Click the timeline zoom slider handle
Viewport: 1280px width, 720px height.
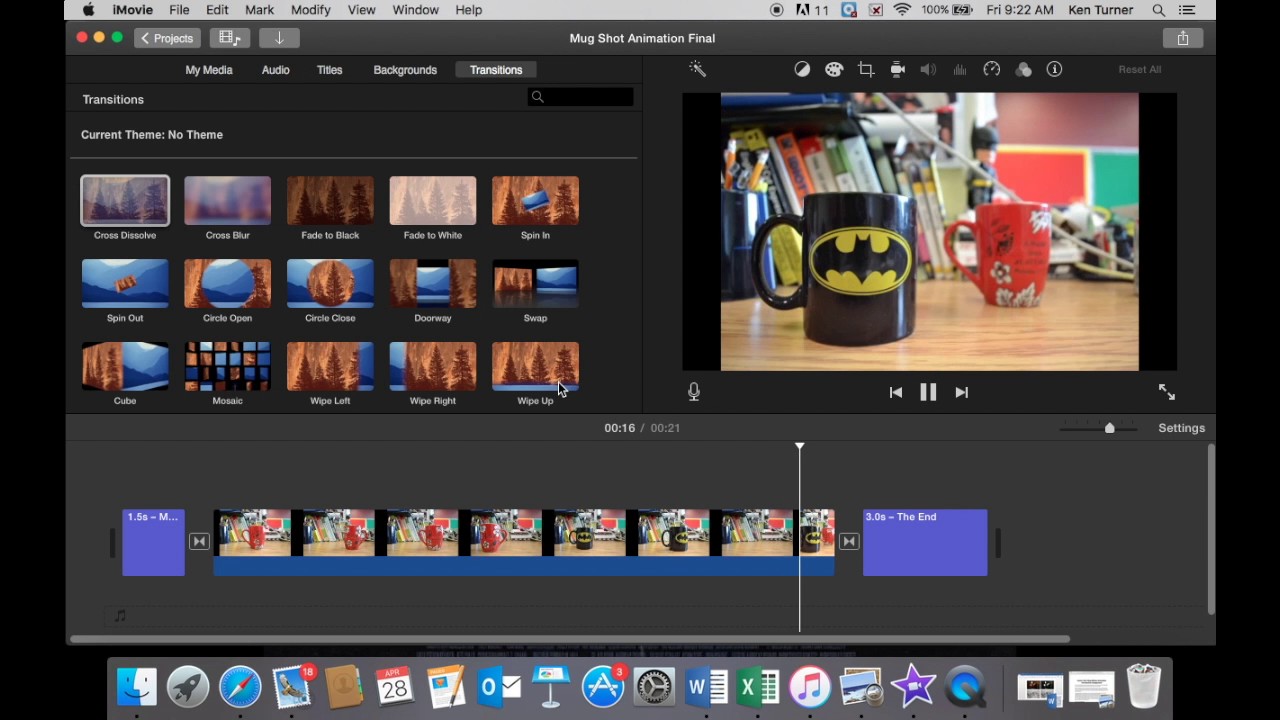point(1109,428)
